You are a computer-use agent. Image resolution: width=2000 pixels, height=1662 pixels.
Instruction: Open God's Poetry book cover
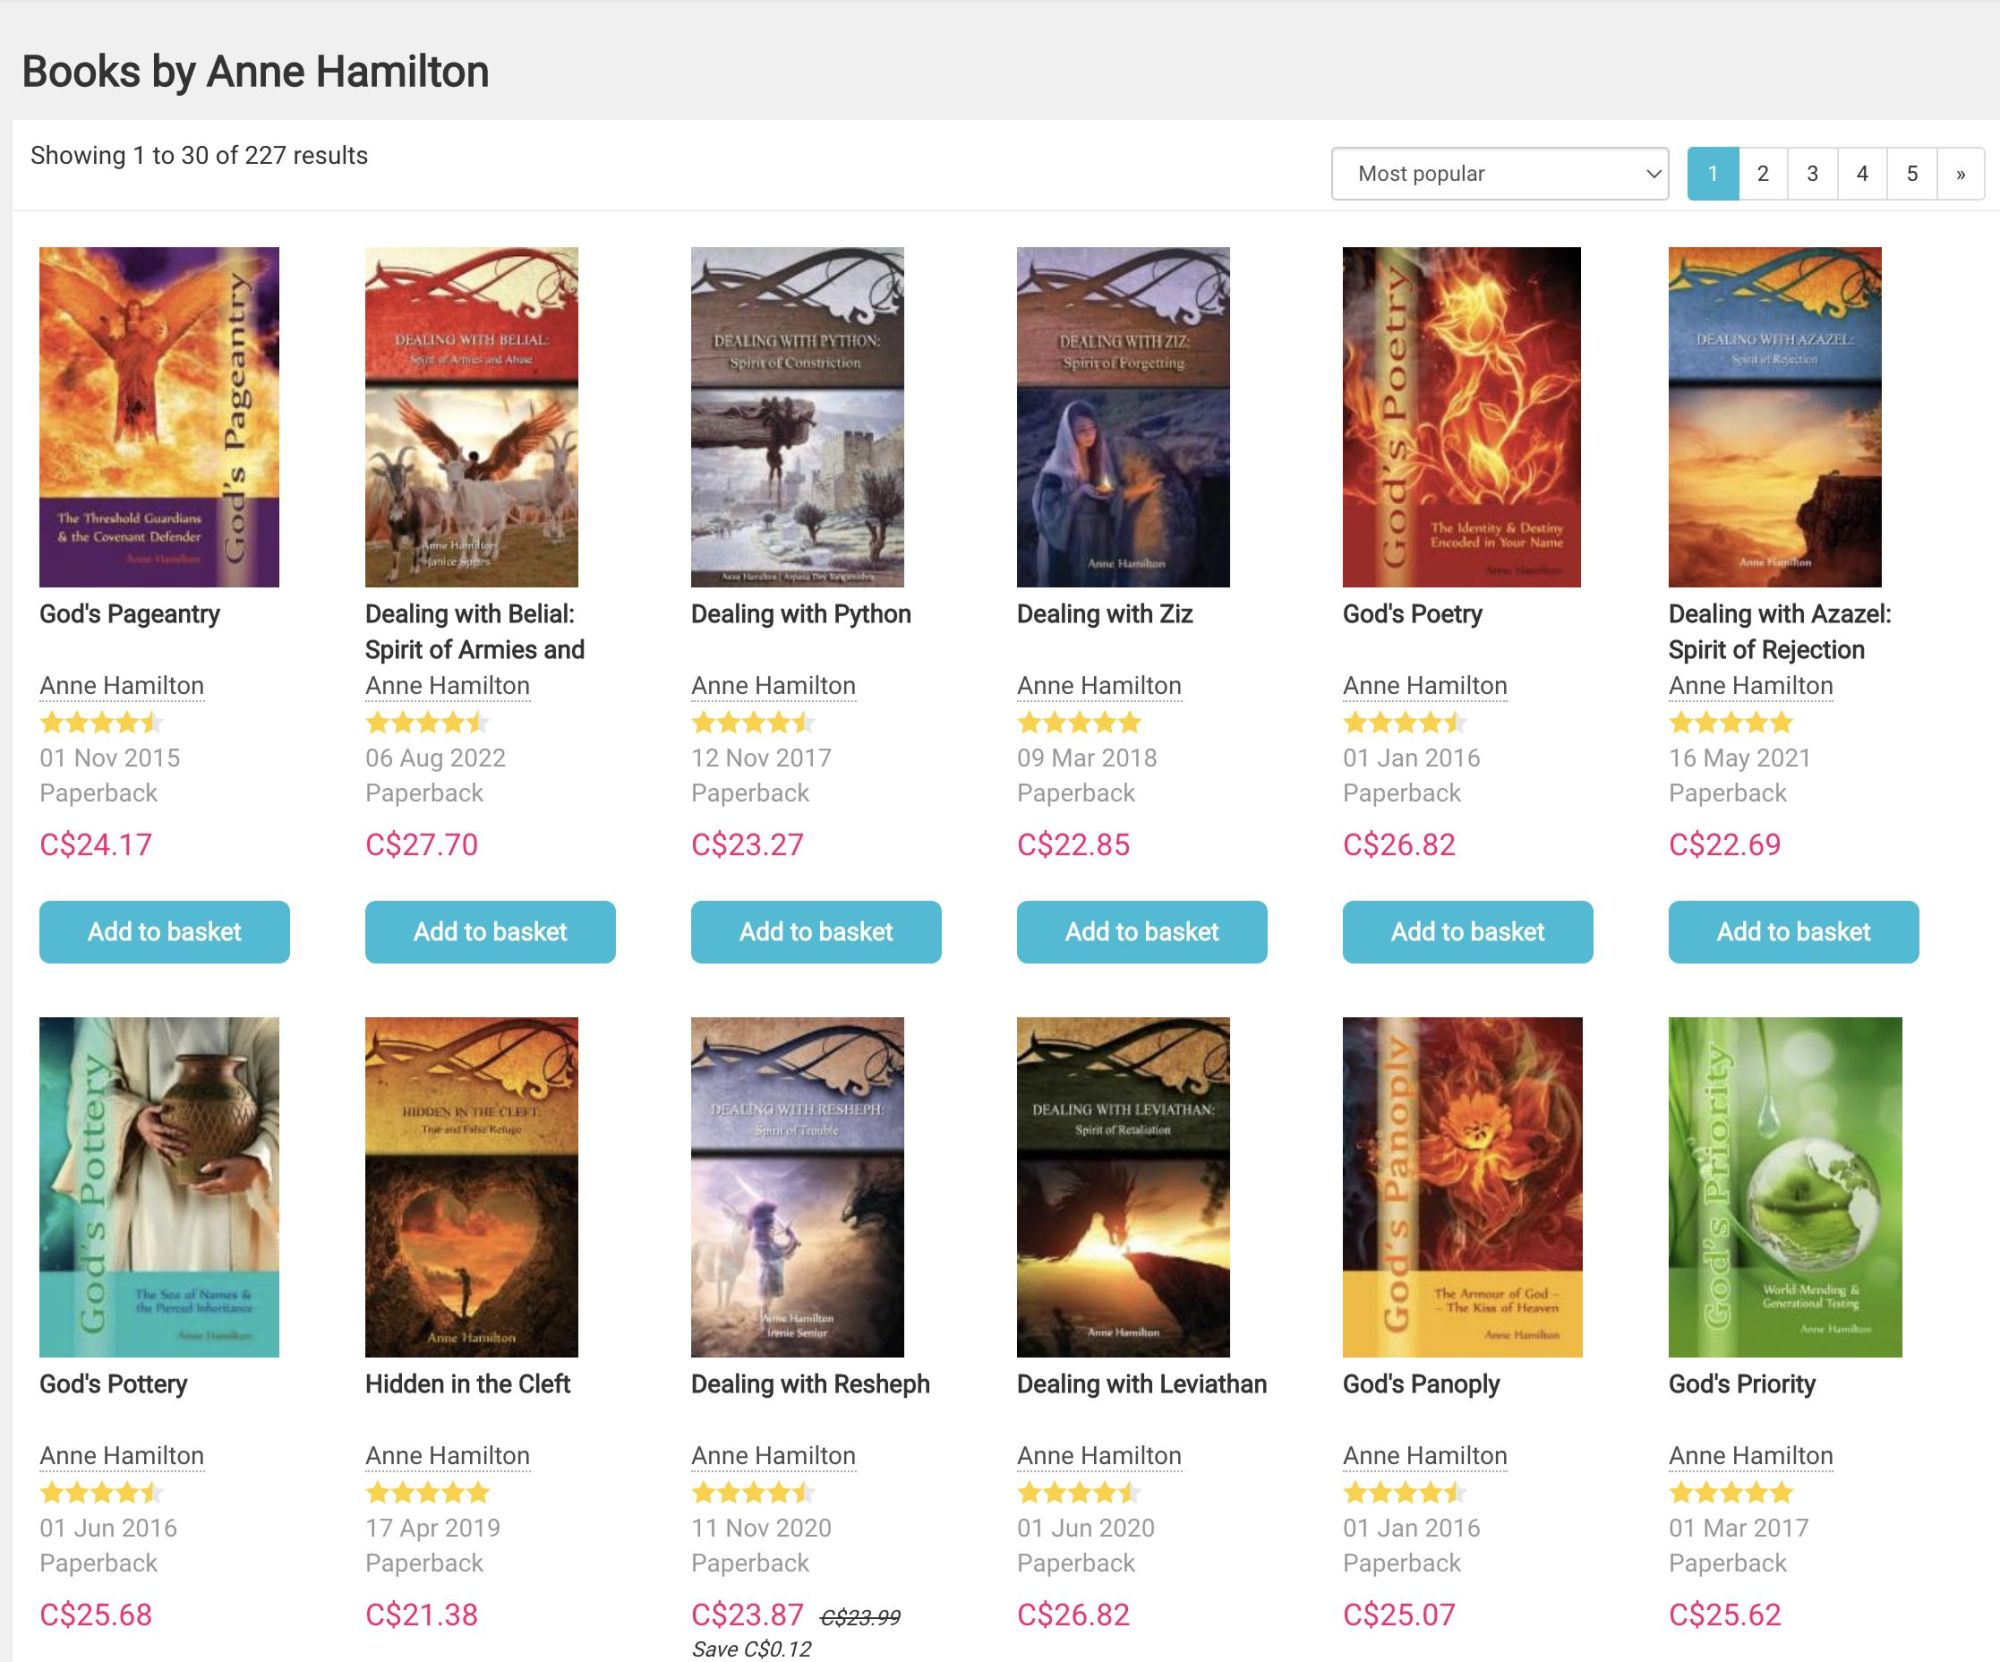pos(1462,417)
